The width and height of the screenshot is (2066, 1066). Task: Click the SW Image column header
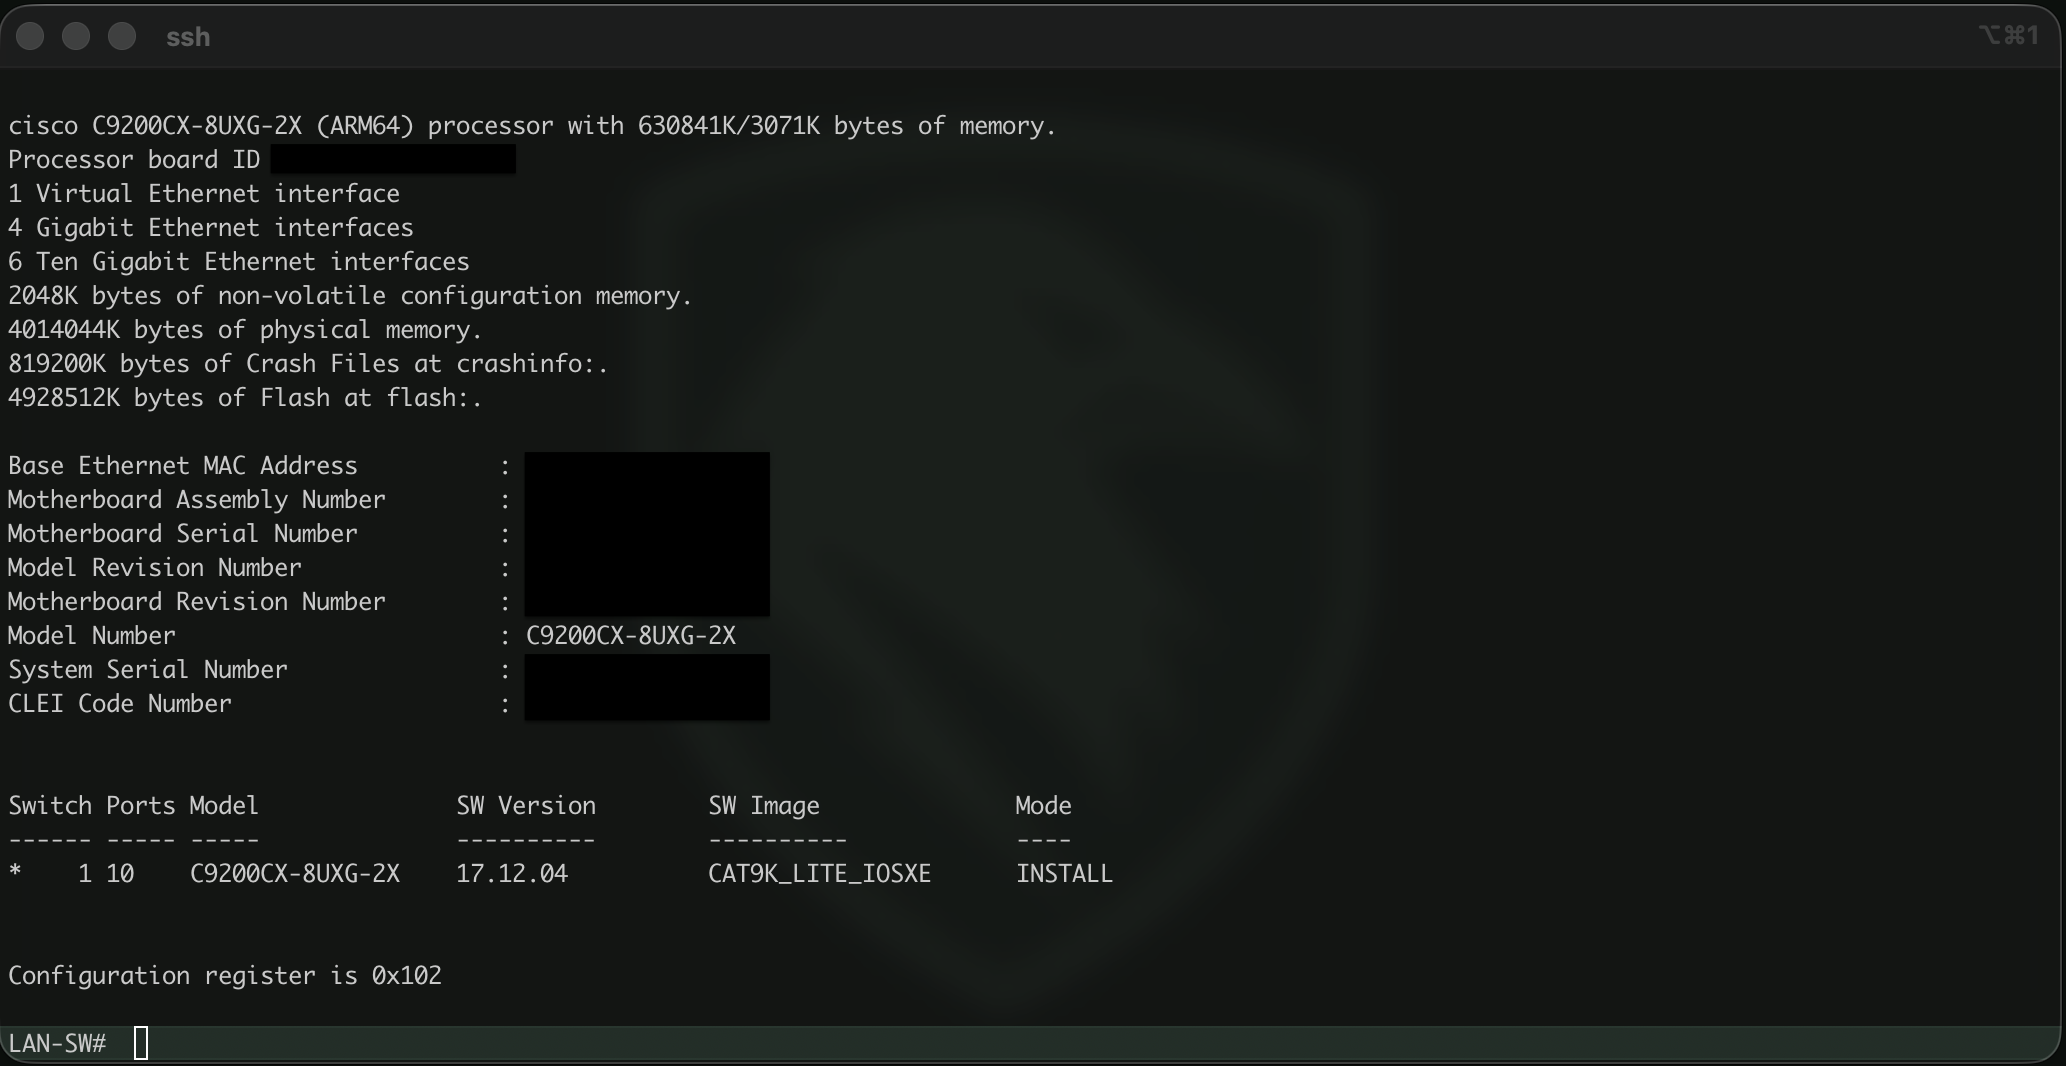pos(764,806)
